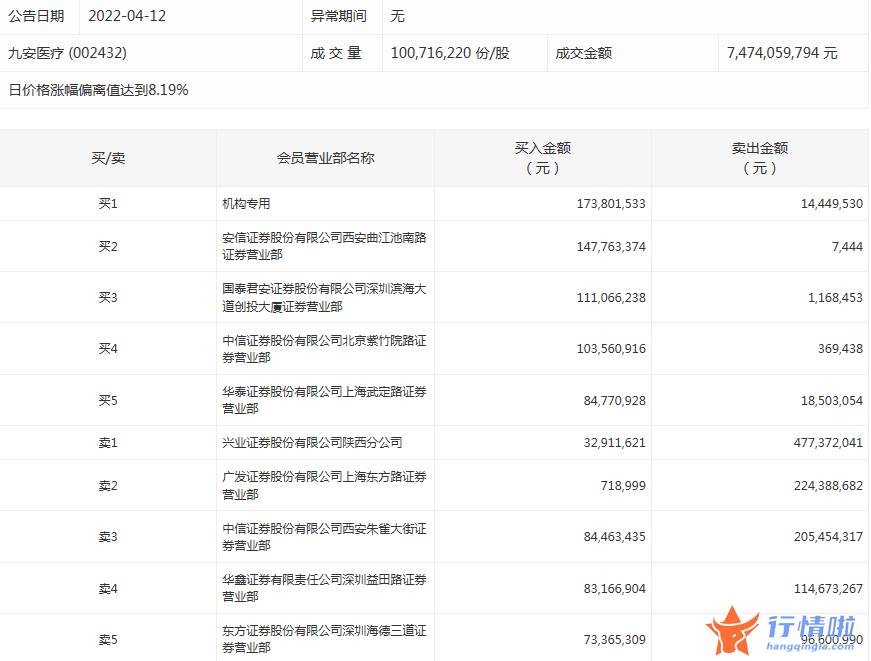
Task: Select buy amount 84,770,928
Action: [614, 400]
